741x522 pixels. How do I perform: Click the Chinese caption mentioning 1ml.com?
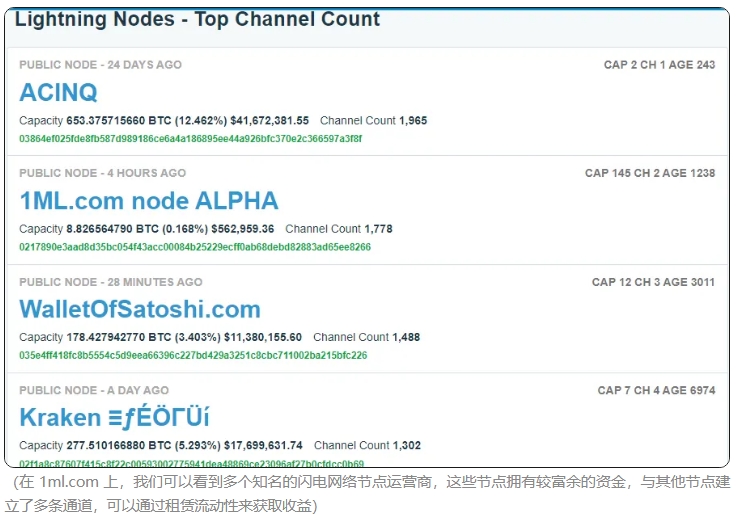(368, 494)
